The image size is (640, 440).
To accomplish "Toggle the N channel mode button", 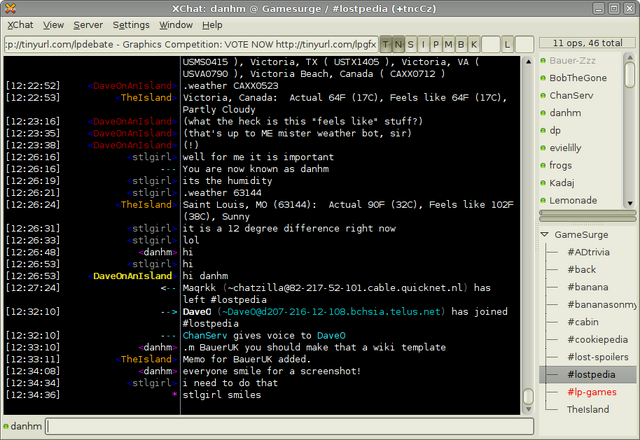I will [x=398, y=44].
